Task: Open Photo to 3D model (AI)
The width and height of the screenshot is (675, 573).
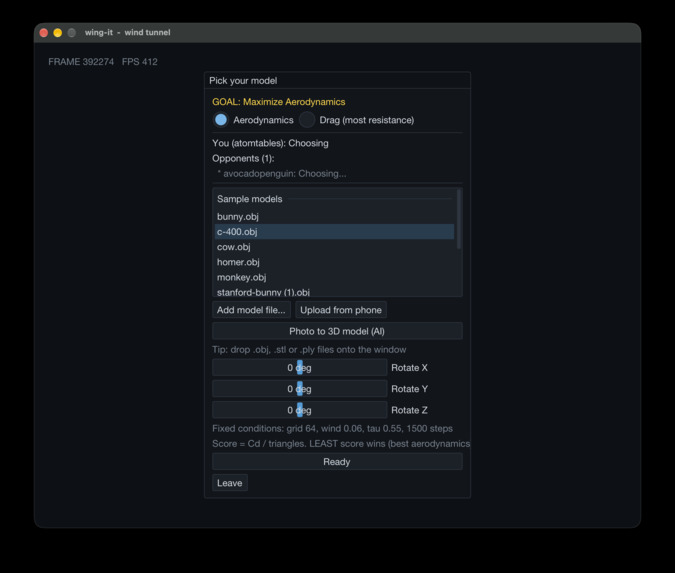Action: pos(337,331)
